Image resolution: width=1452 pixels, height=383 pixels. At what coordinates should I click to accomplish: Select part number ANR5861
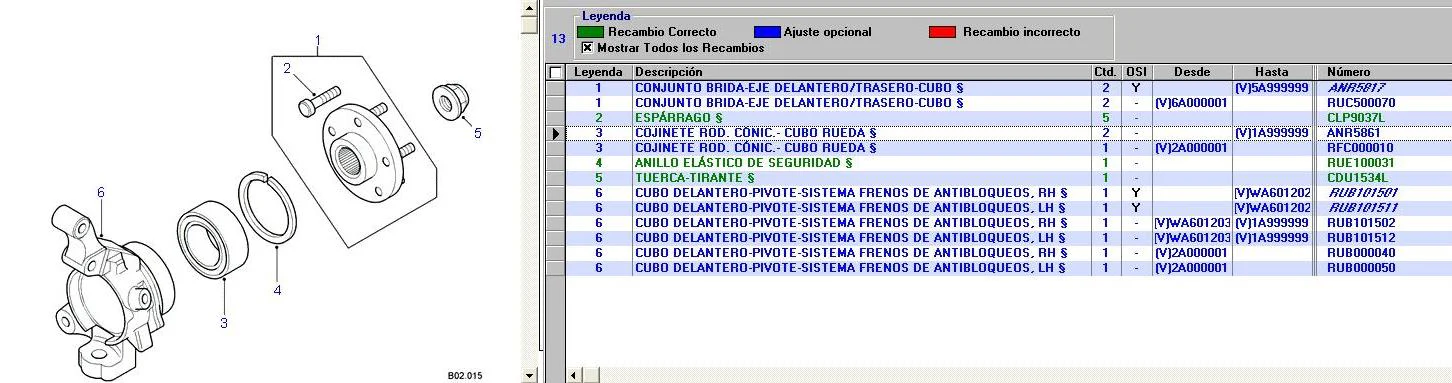click(x=1353, y=133)
